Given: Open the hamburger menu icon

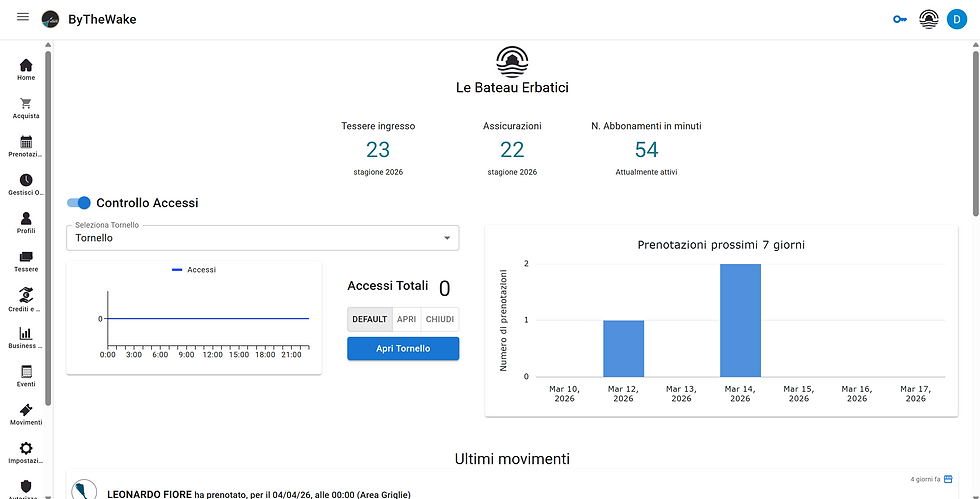Looking at the screenshot, I should point(23,17).
